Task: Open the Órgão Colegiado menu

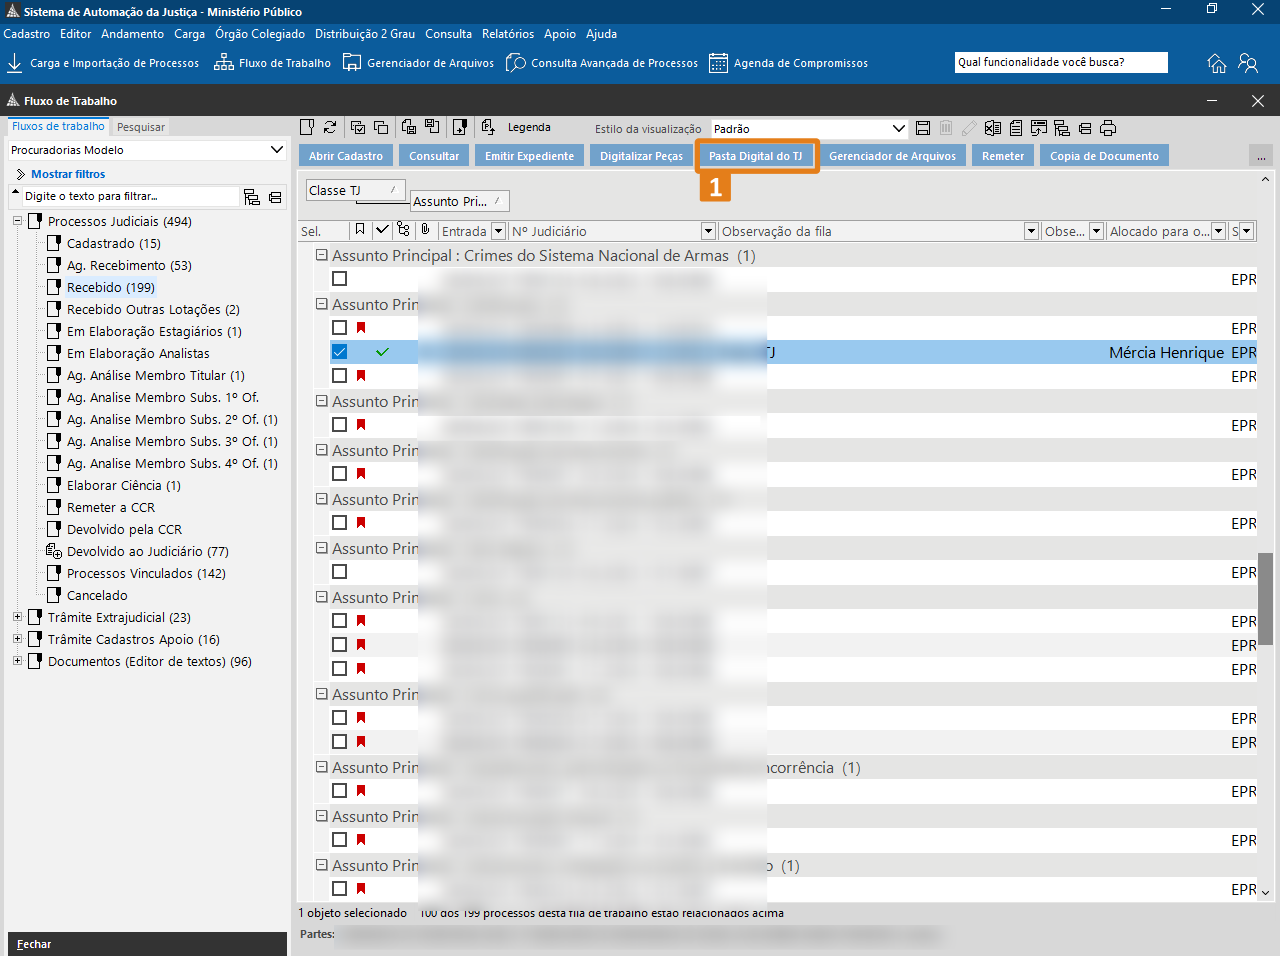Action: pos(260,34)
